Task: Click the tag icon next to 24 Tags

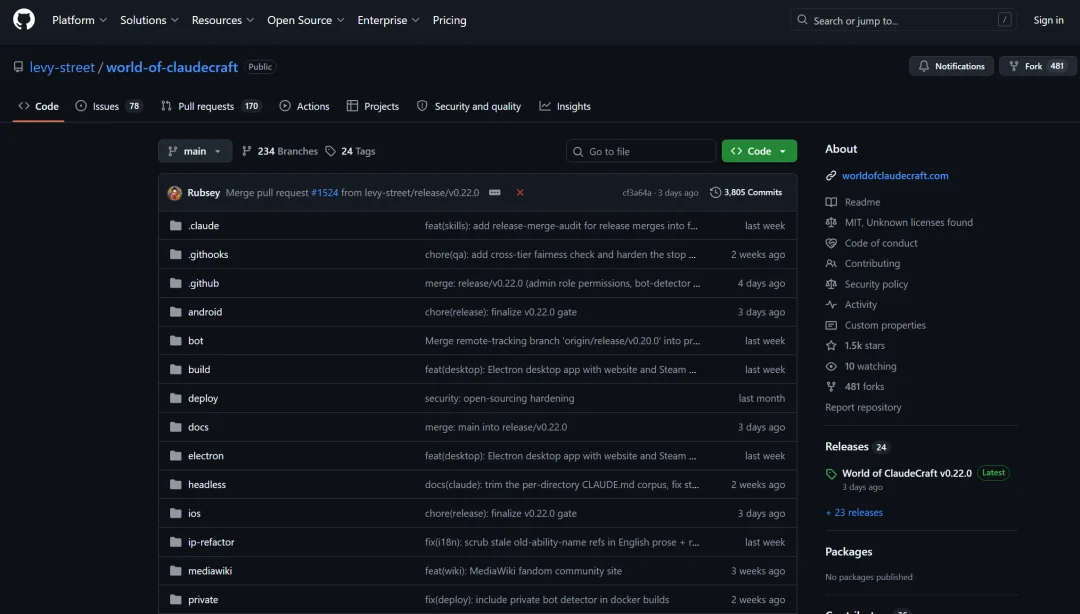Action: (x=331, y=151)
